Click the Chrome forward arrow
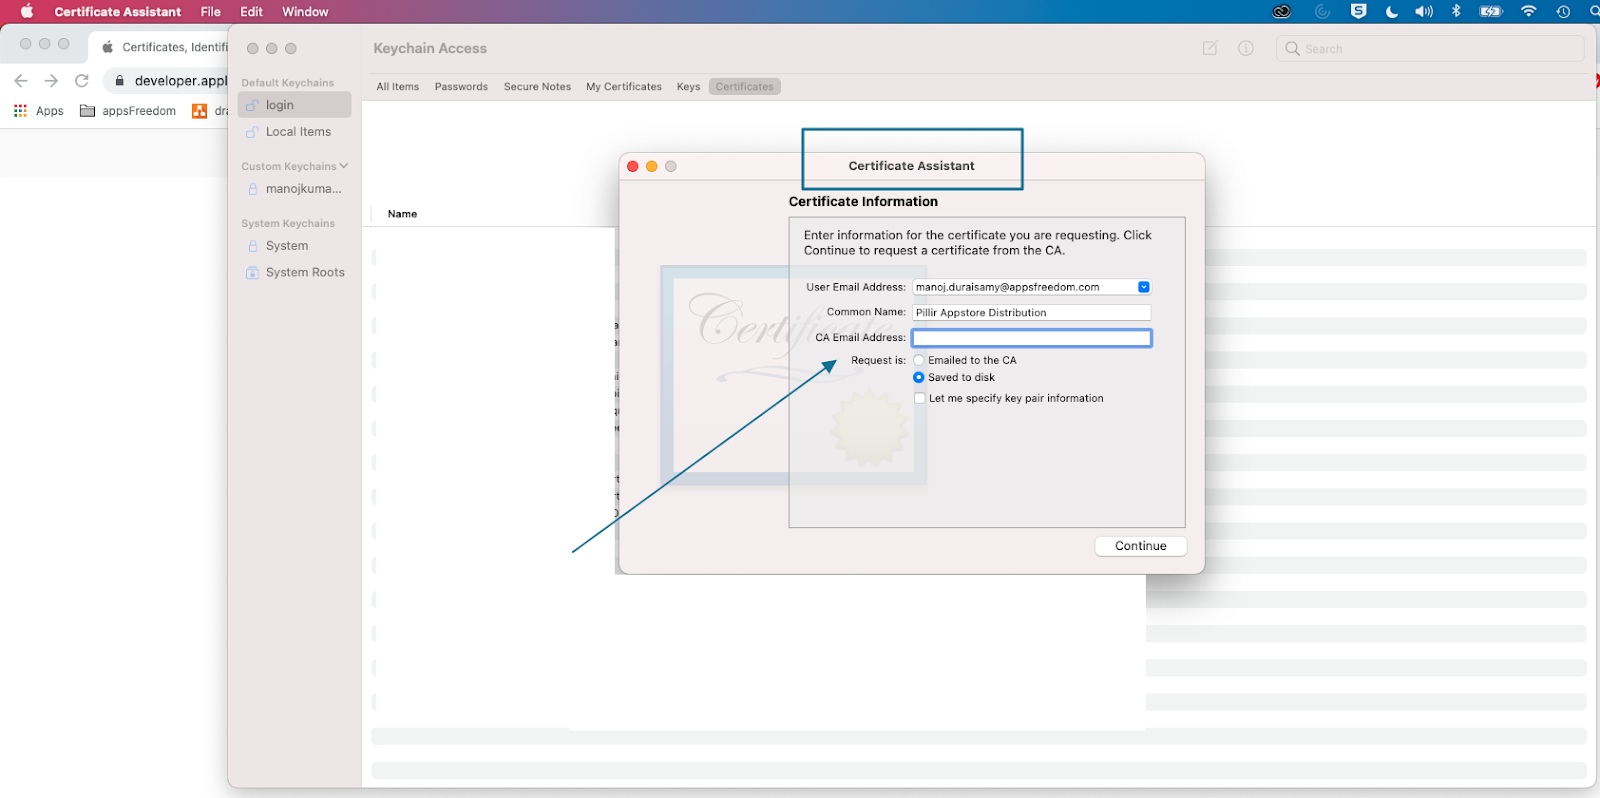 (52, 80)
